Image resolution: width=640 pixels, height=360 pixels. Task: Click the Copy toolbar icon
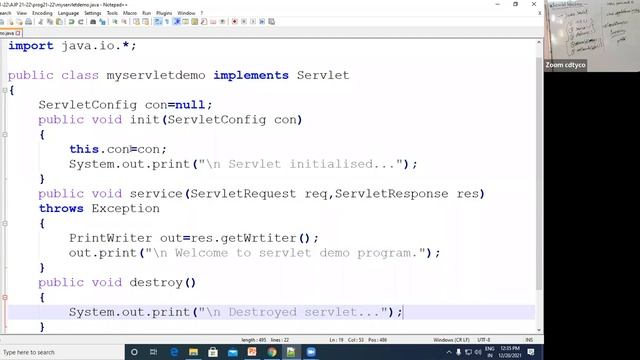point(49,22)
